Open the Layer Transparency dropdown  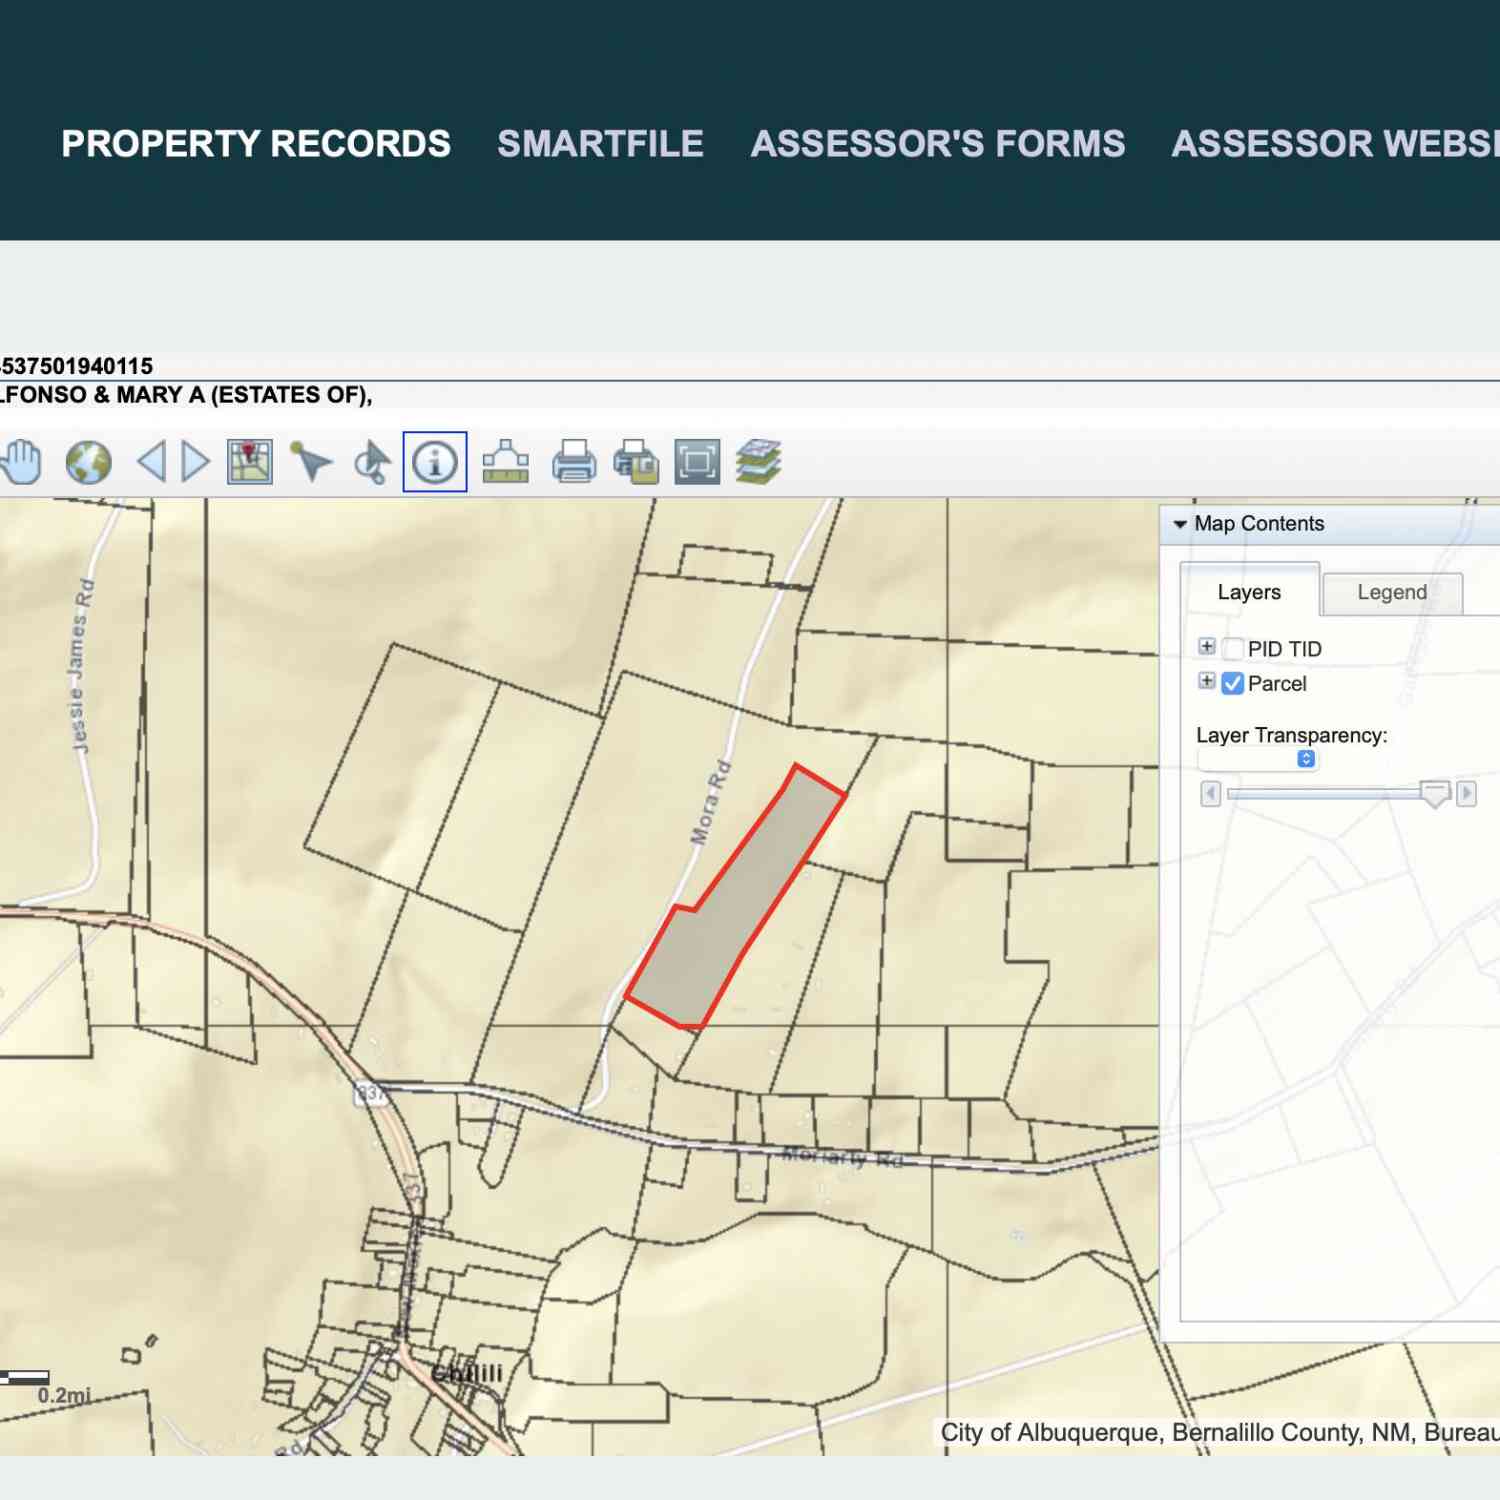pos(1258,759)
